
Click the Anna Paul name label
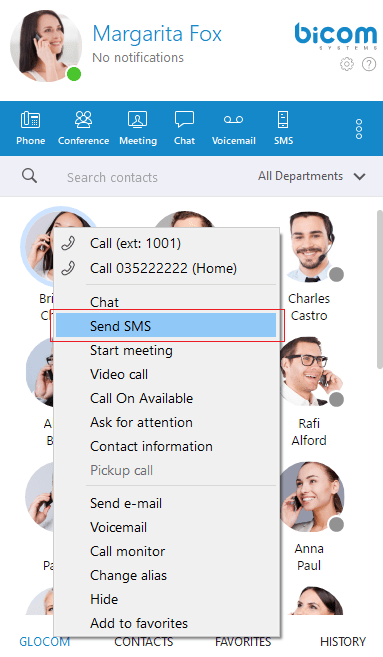309,556
